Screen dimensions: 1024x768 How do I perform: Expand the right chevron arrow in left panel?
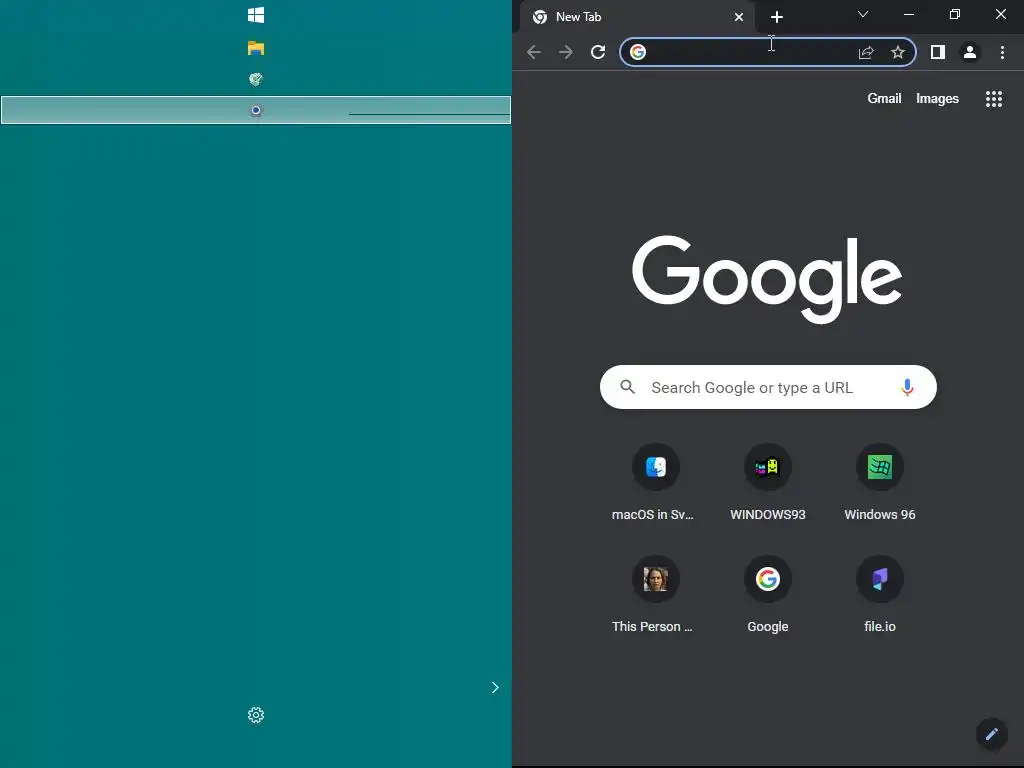point(495,687)
